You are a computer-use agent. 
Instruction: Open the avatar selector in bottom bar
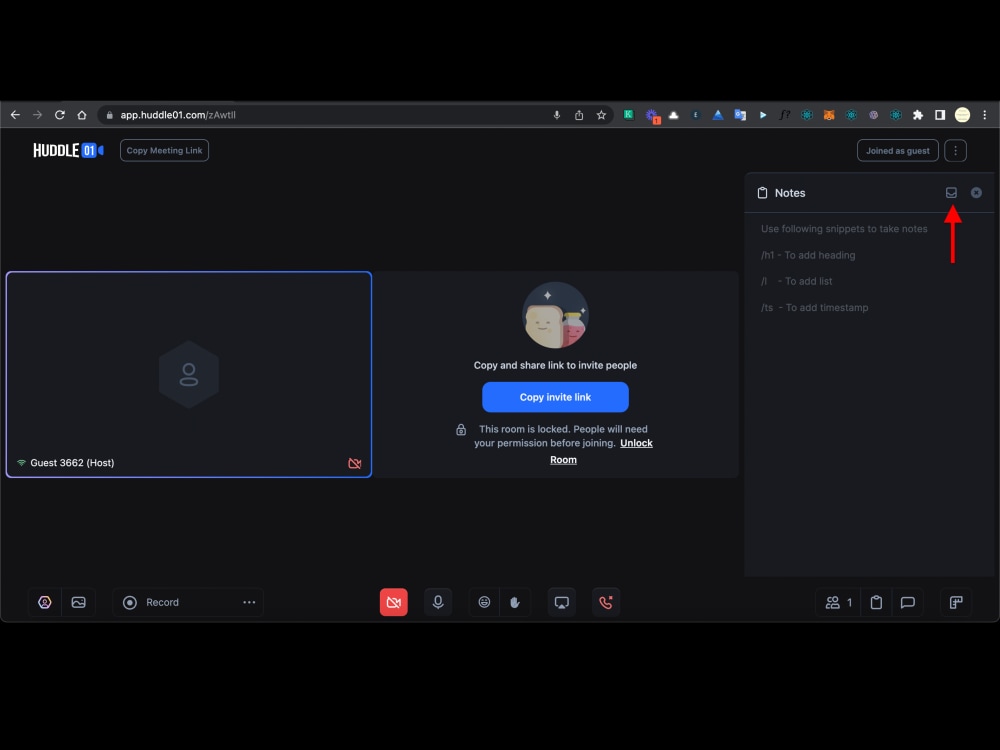45,602
